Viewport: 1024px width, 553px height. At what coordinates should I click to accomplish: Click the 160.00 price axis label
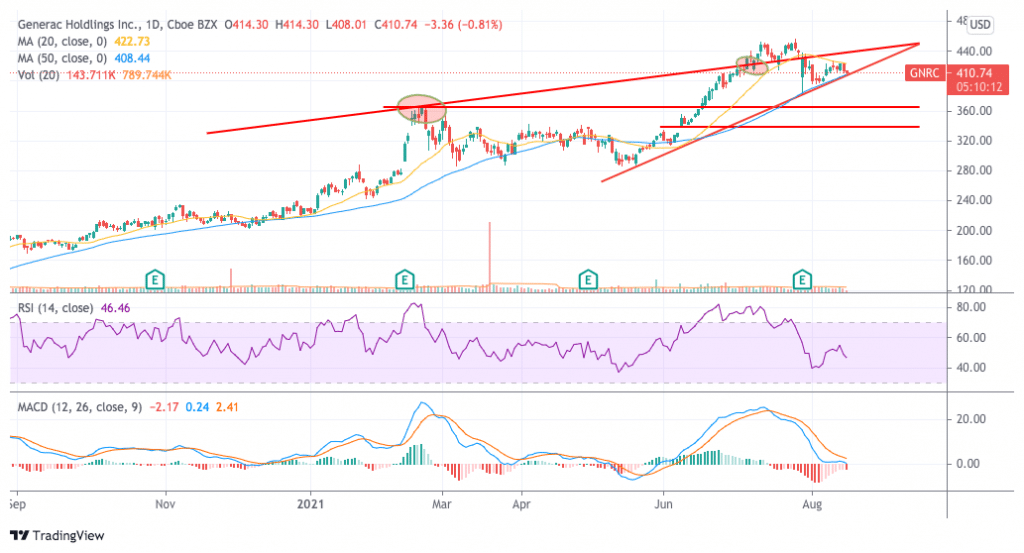[x=974, y=261]
